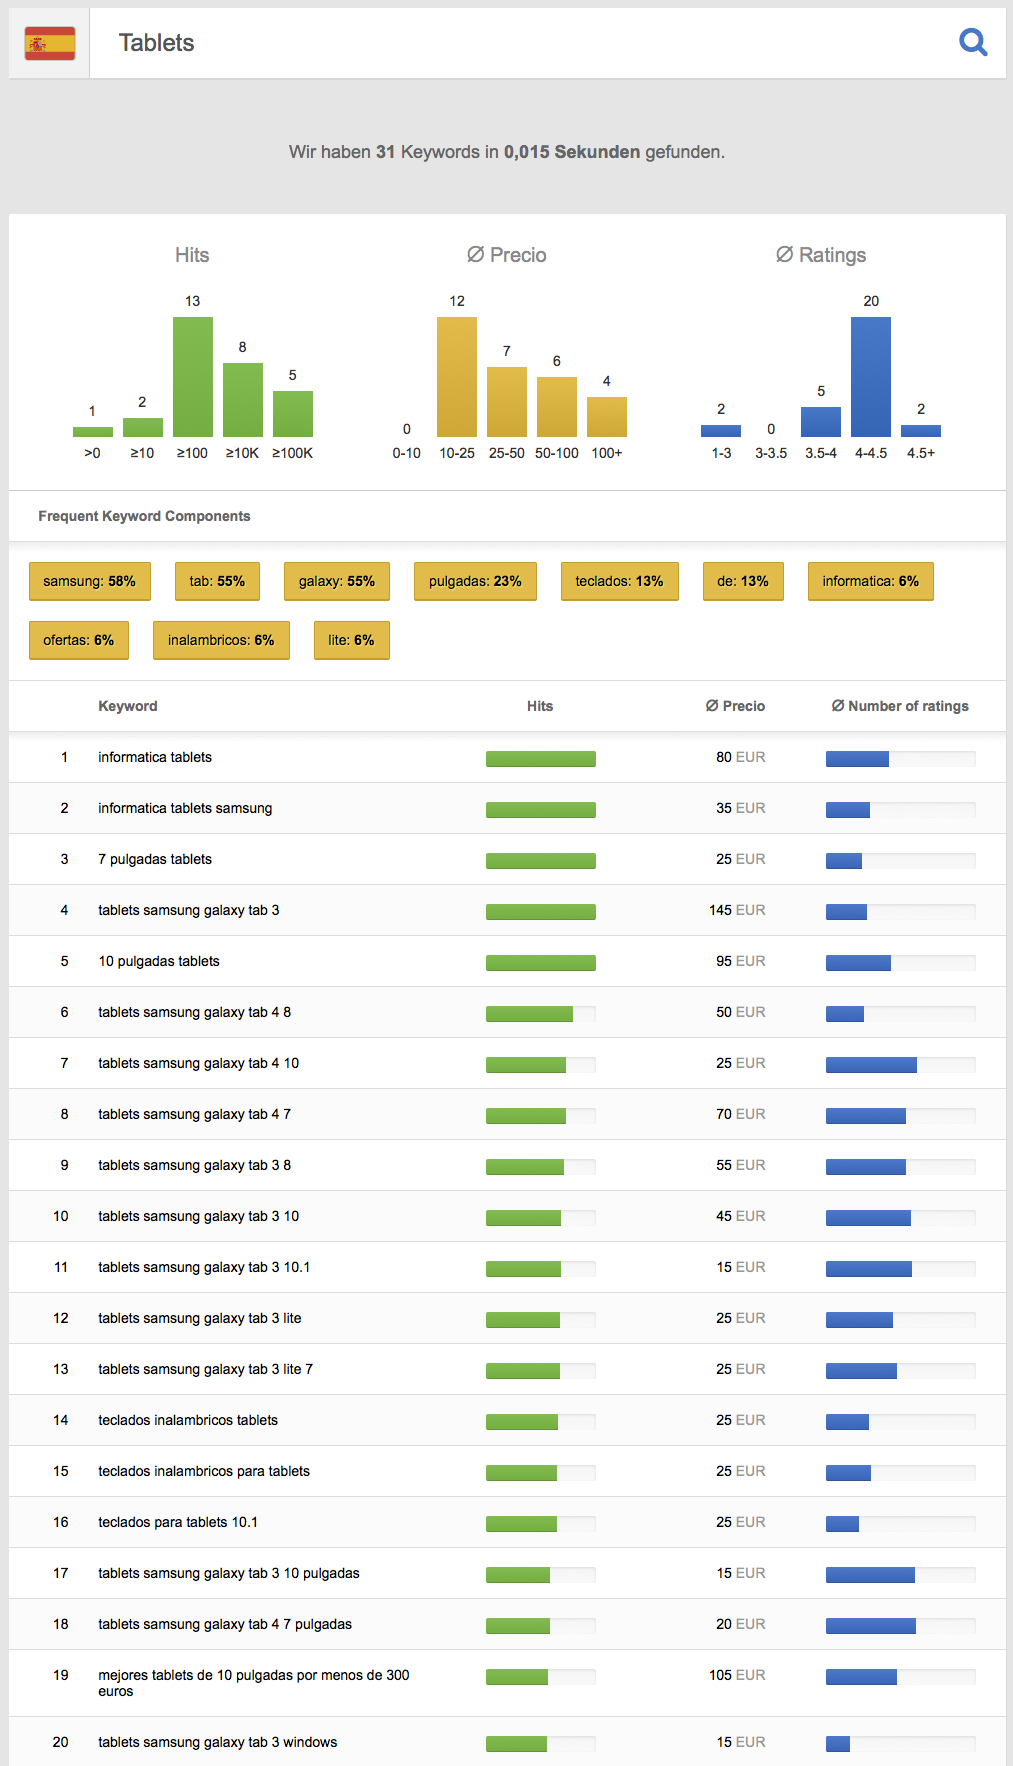Select the 'samsung: 58%' keyword tag
This screenshot has width=1013, height=1766.
pos(90,581)
